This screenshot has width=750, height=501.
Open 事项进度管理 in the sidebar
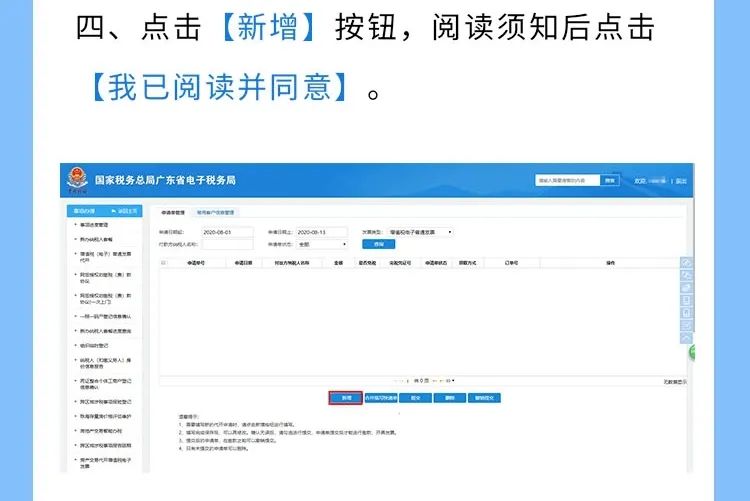(x=94, y=225)
